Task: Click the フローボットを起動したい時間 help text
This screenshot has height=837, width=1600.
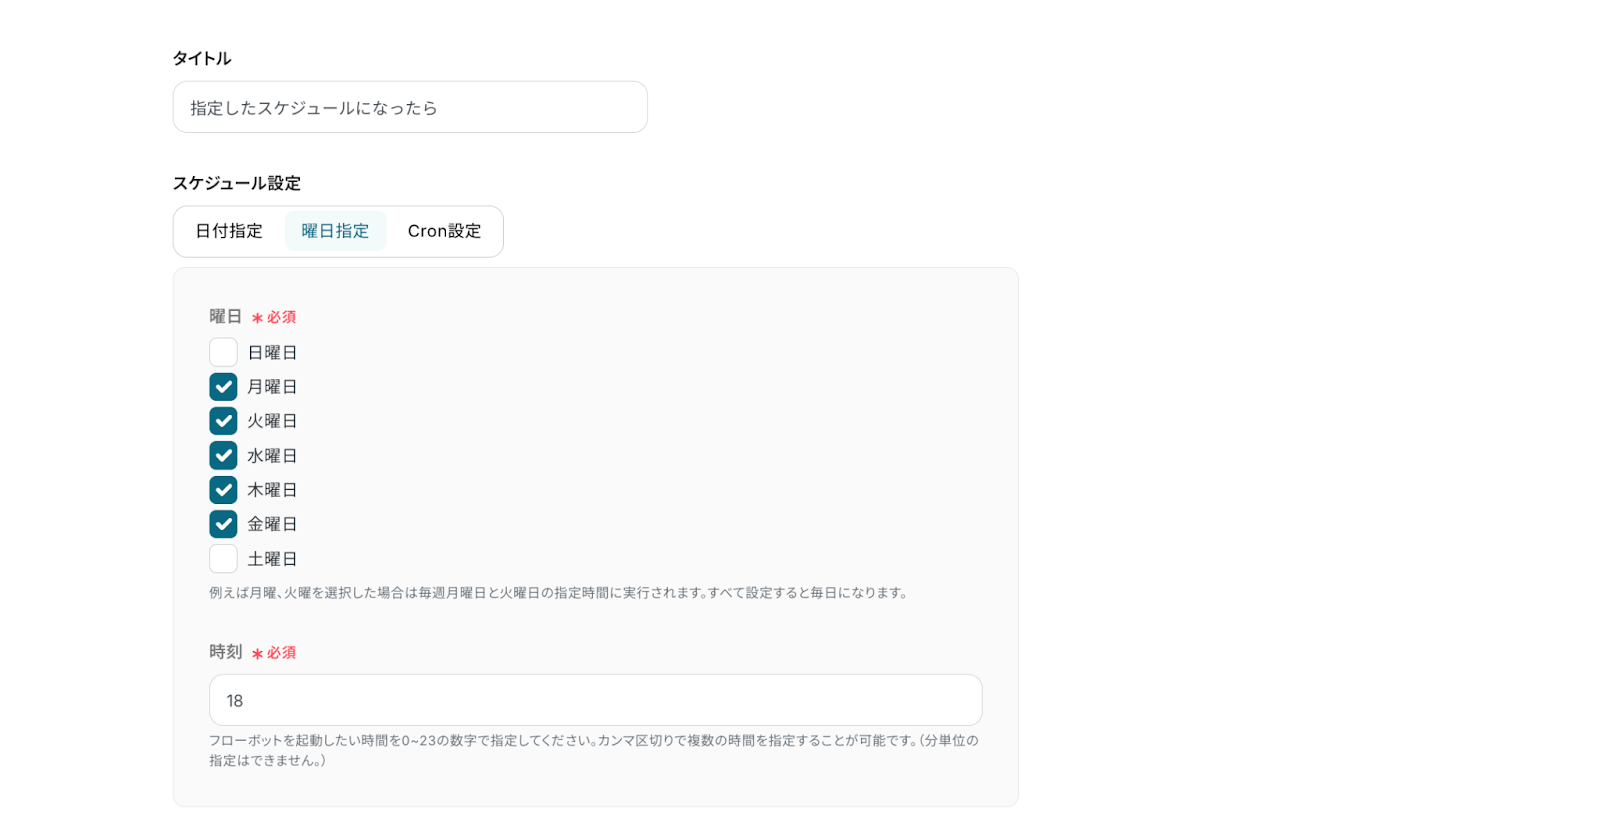Action: click(x=594, y=750)
